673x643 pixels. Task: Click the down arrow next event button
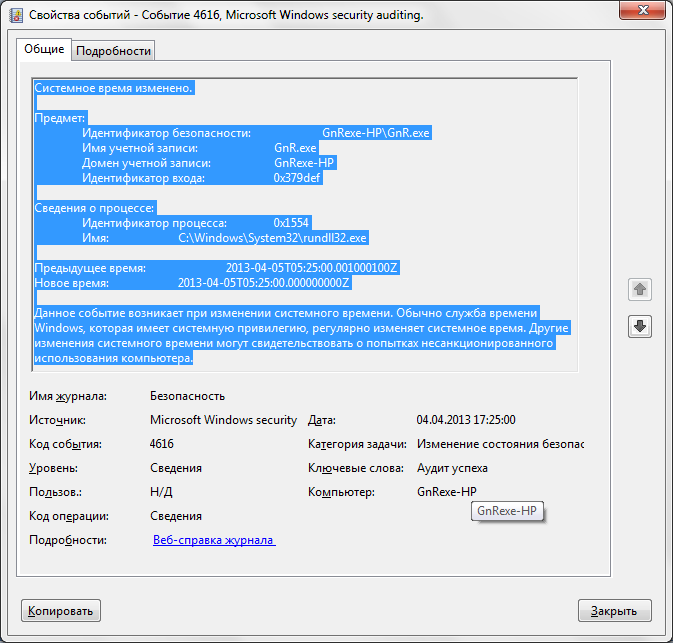pos(640,326)
